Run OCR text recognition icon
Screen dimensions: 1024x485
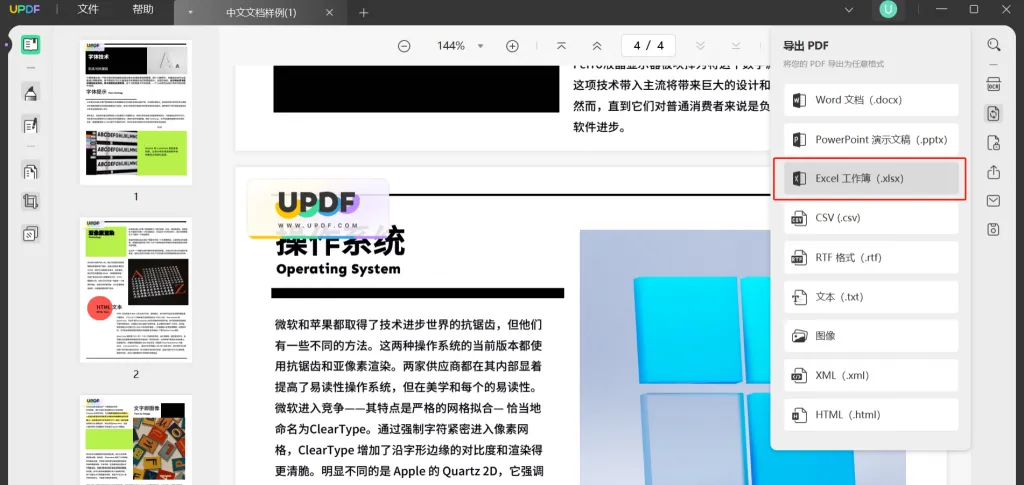click(x=993, y=84)
